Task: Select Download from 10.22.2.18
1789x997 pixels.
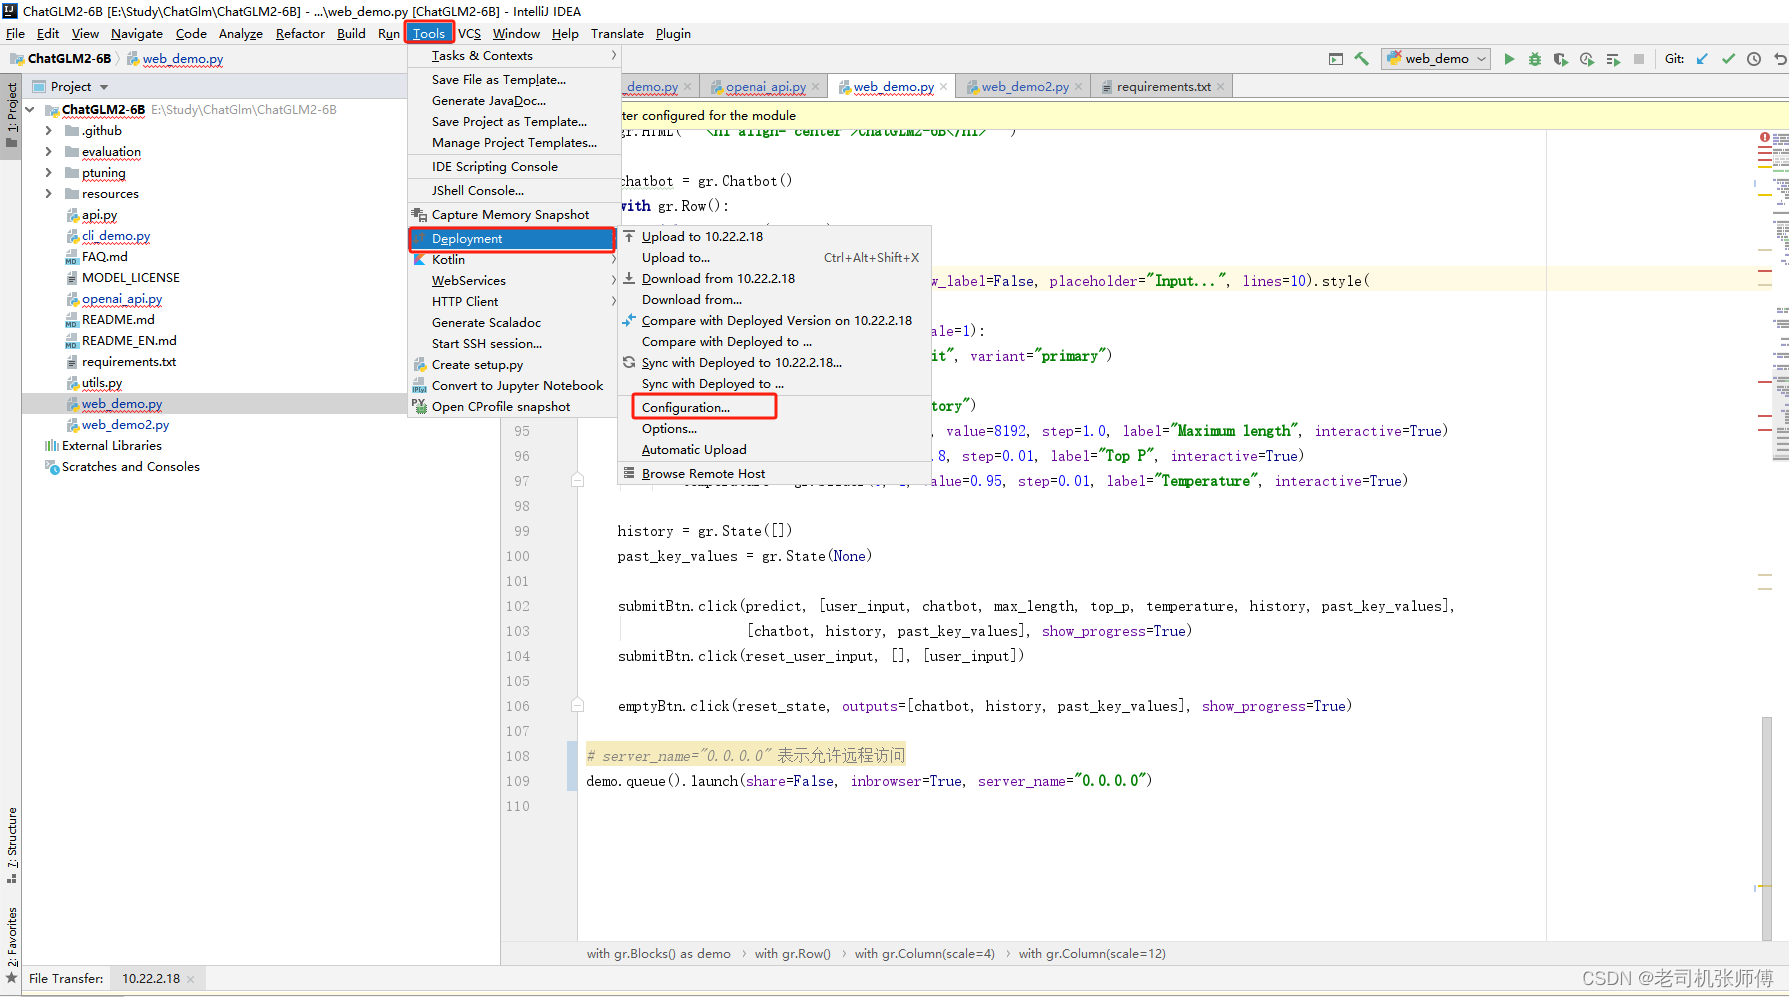Action: [718, 279]
